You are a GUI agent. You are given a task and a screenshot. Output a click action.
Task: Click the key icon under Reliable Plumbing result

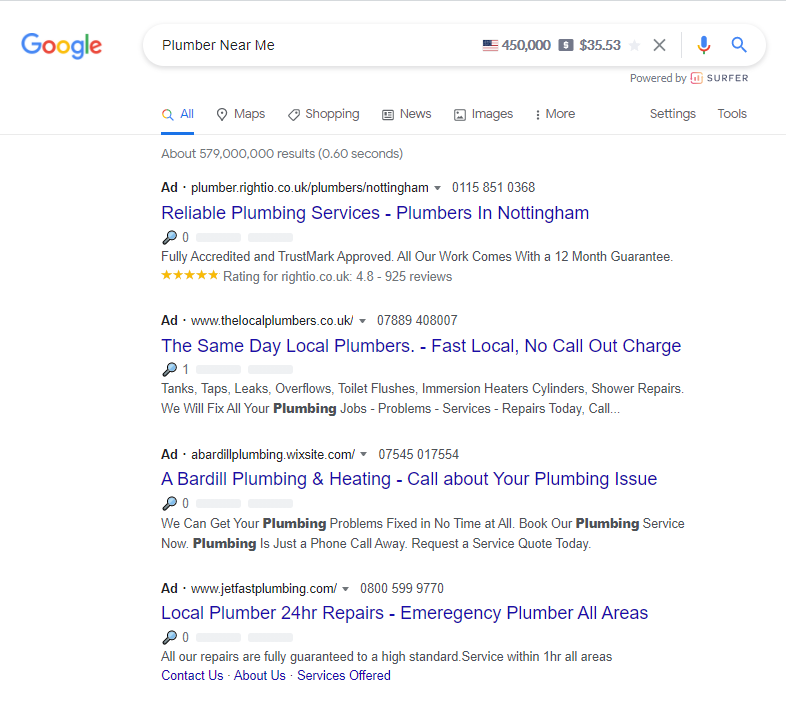(170, 237)
